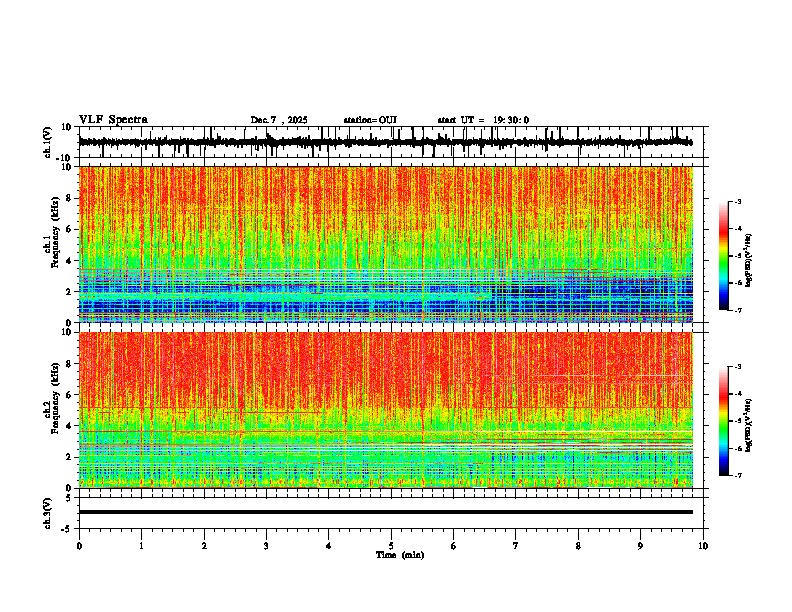Screen dimensions: 792x612
Task: Select the "start UT = 19:30: 0" header text
Action: click(483, 120)
